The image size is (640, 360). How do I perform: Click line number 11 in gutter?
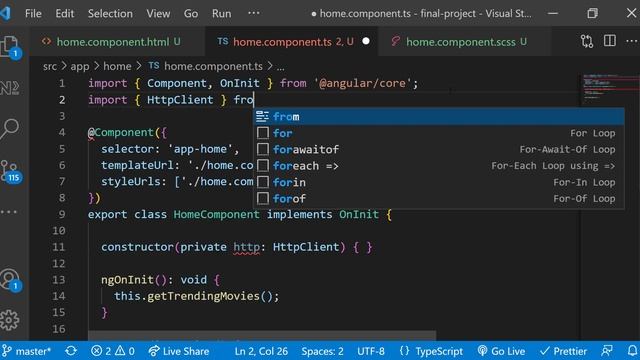coord(59,247)
